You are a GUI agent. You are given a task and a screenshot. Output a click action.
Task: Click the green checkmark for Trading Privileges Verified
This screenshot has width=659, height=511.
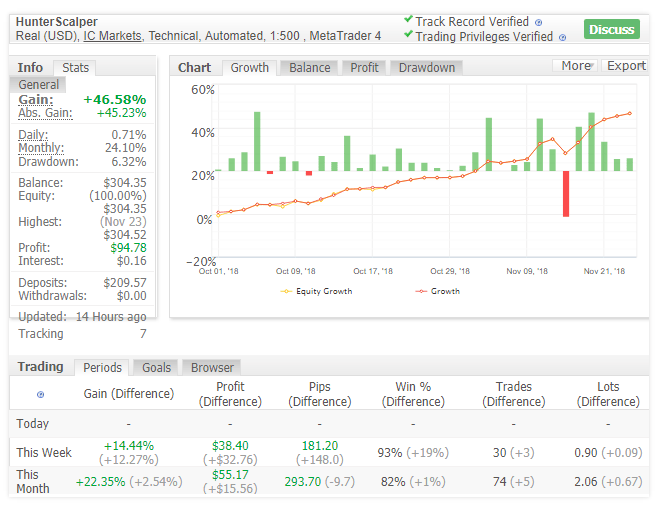click(x=408, y=35)
